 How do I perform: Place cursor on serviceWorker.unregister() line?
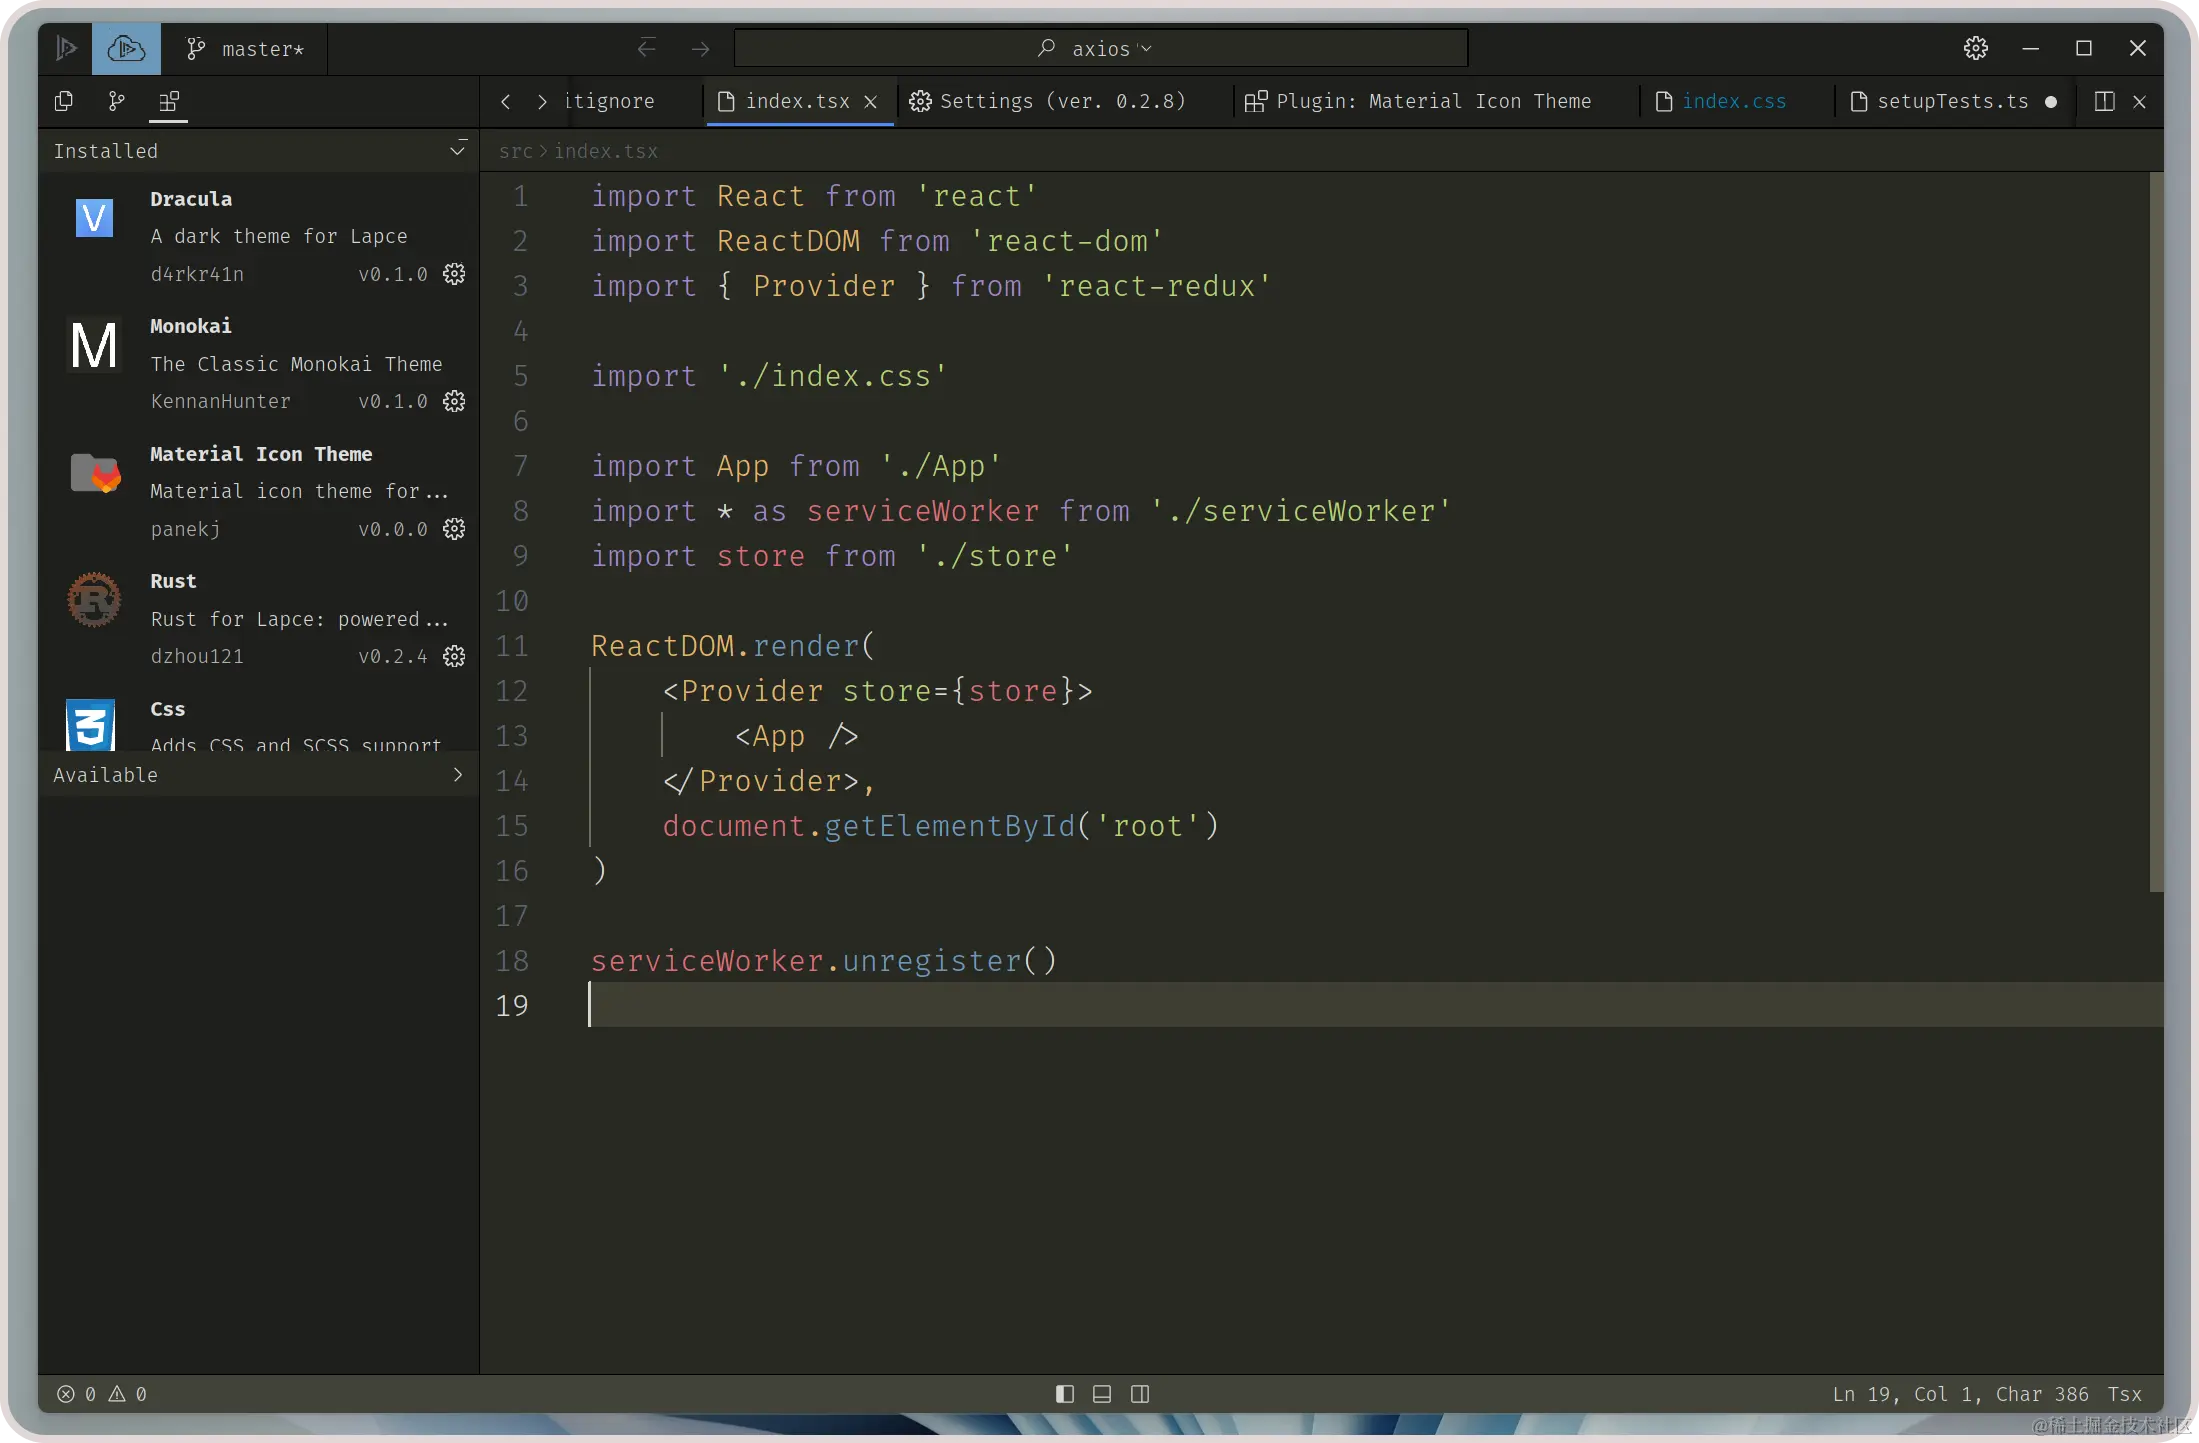click(x=823, y=961)
